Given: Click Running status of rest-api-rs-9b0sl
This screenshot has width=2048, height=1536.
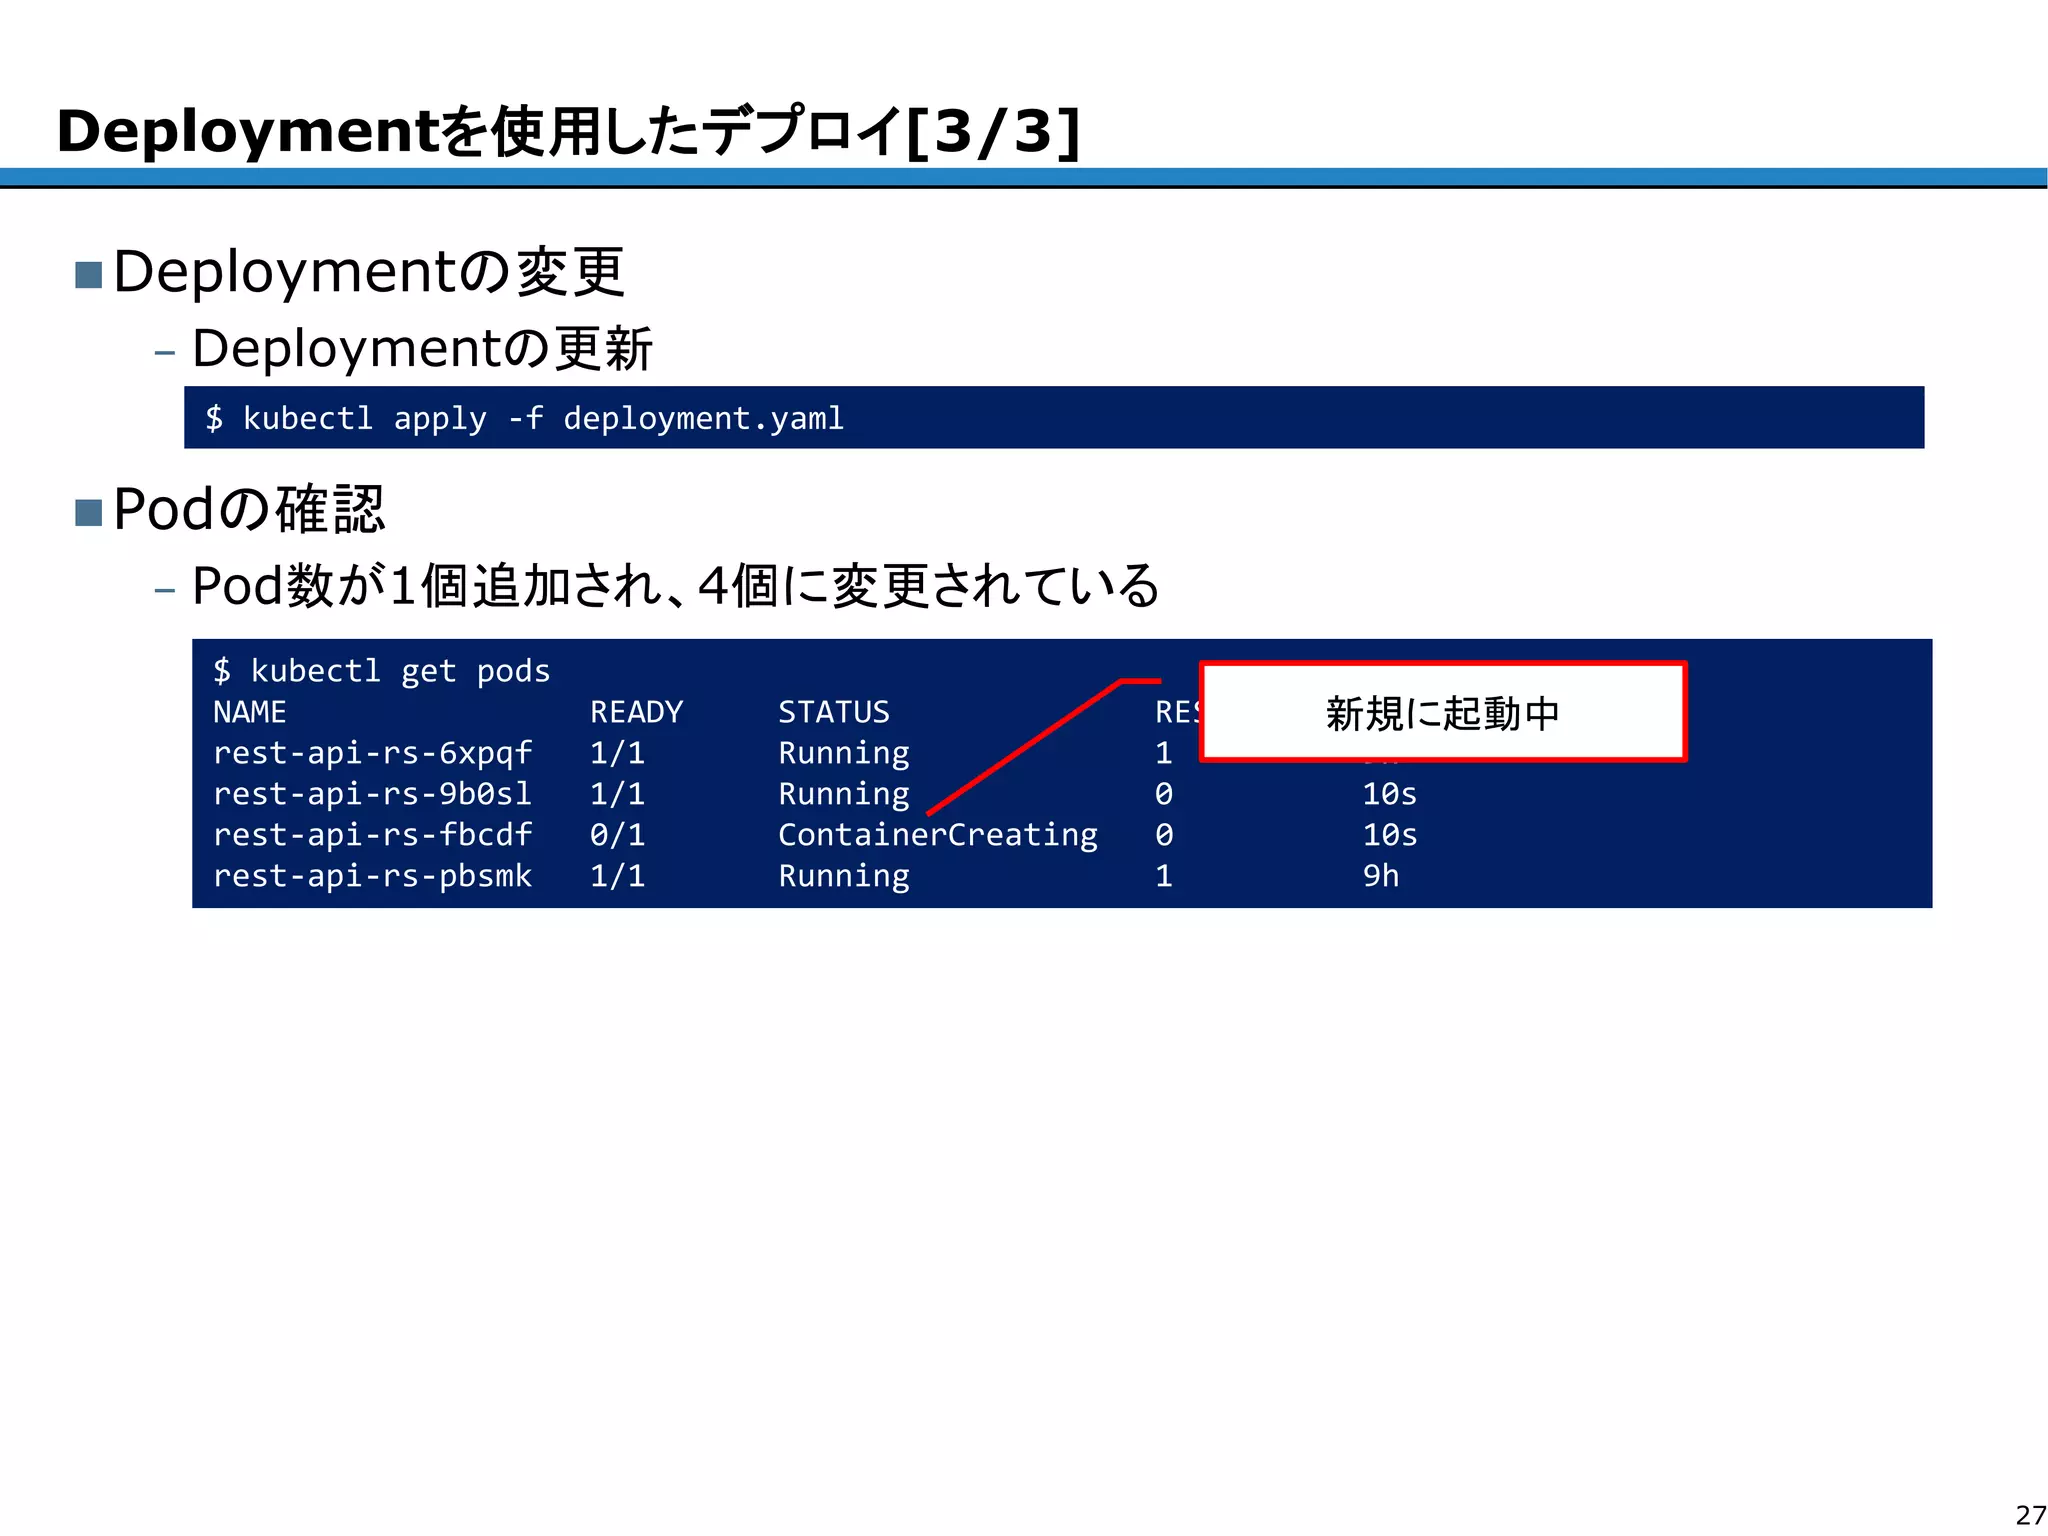Looking at the screenshot, I should [x=844, y=794].
